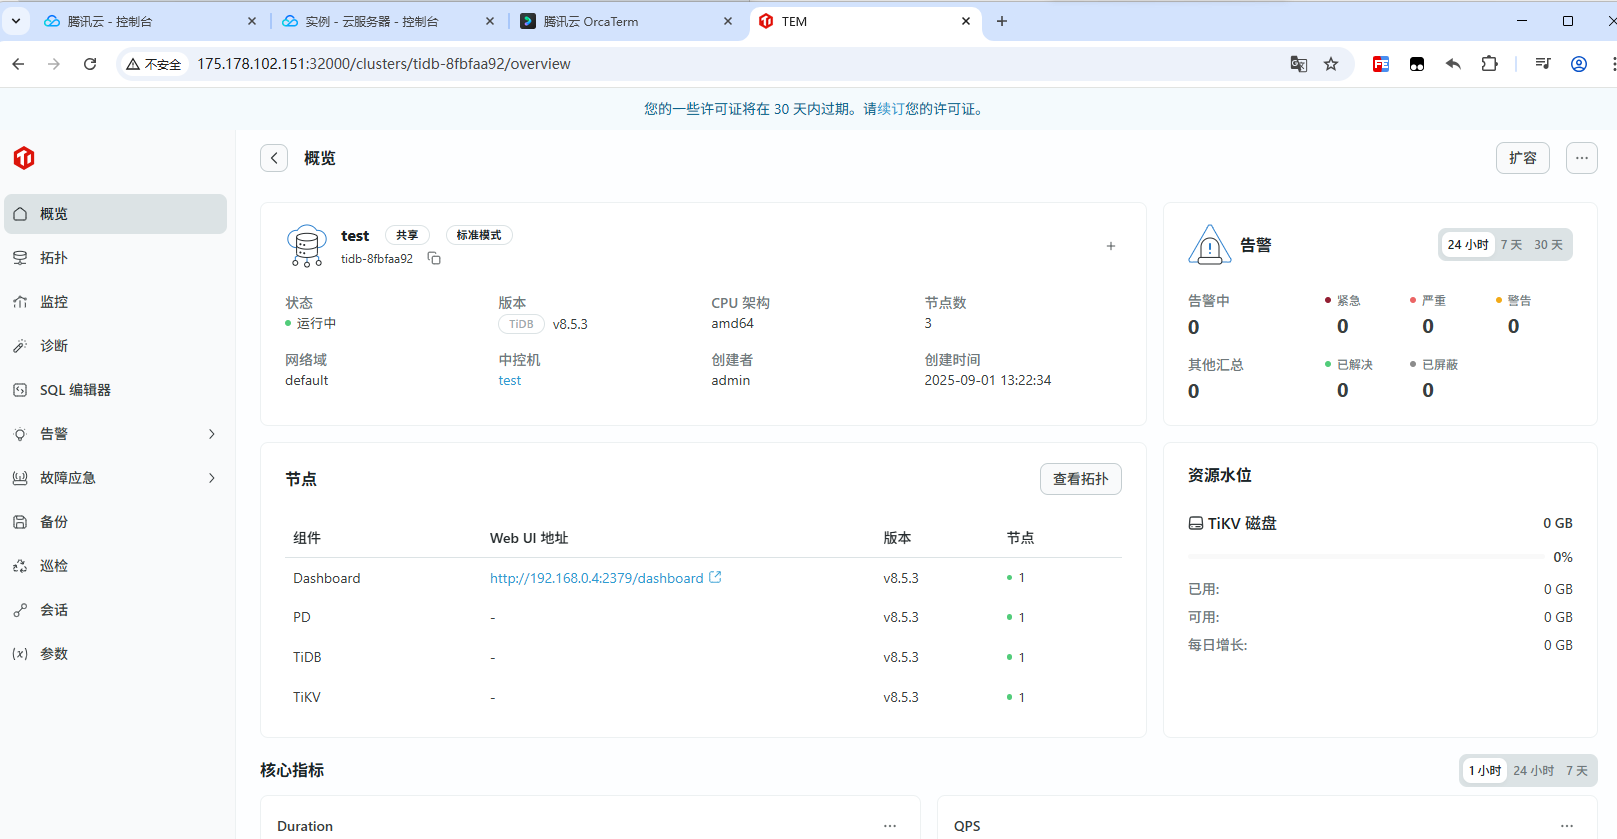This screenshot has height=839, width=1617.
Task: Open the three-dots menu next to 扩容
Action: [x=1581, y=158]
